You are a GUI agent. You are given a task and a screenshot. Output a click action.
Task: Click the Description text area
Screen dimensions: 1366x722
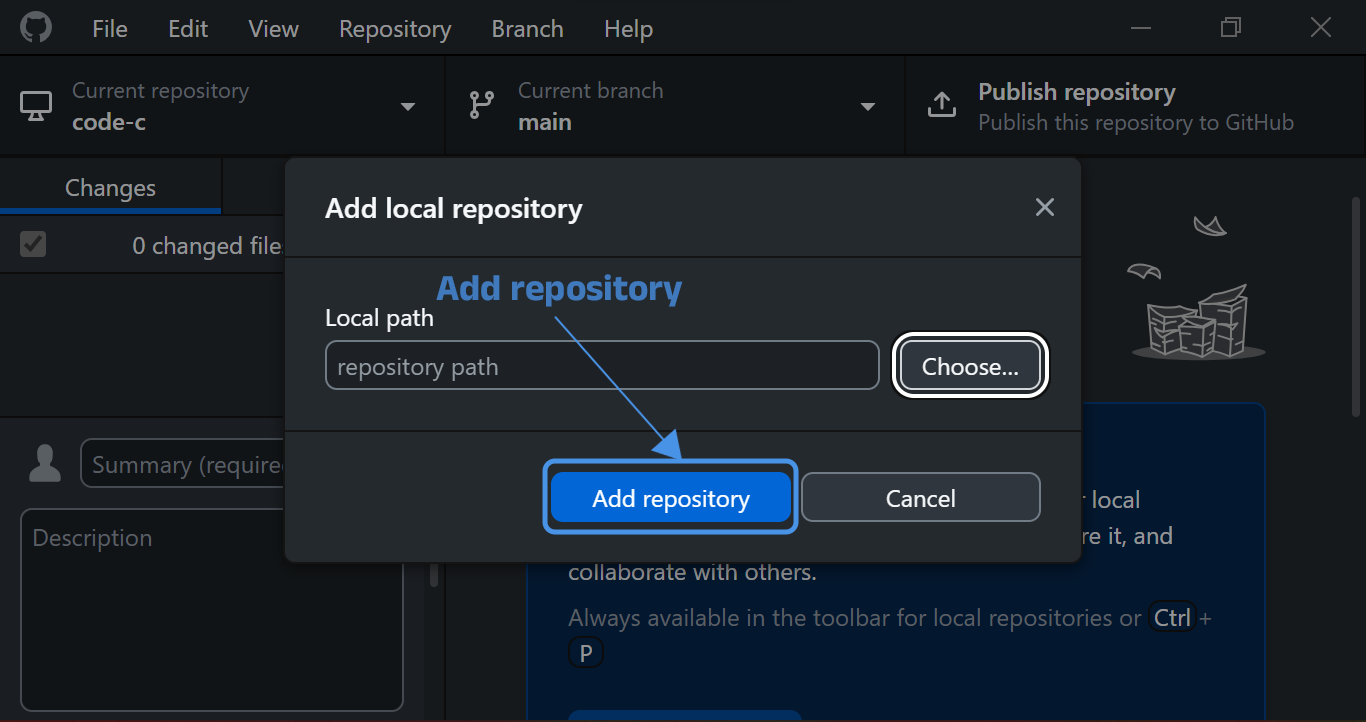211,610
